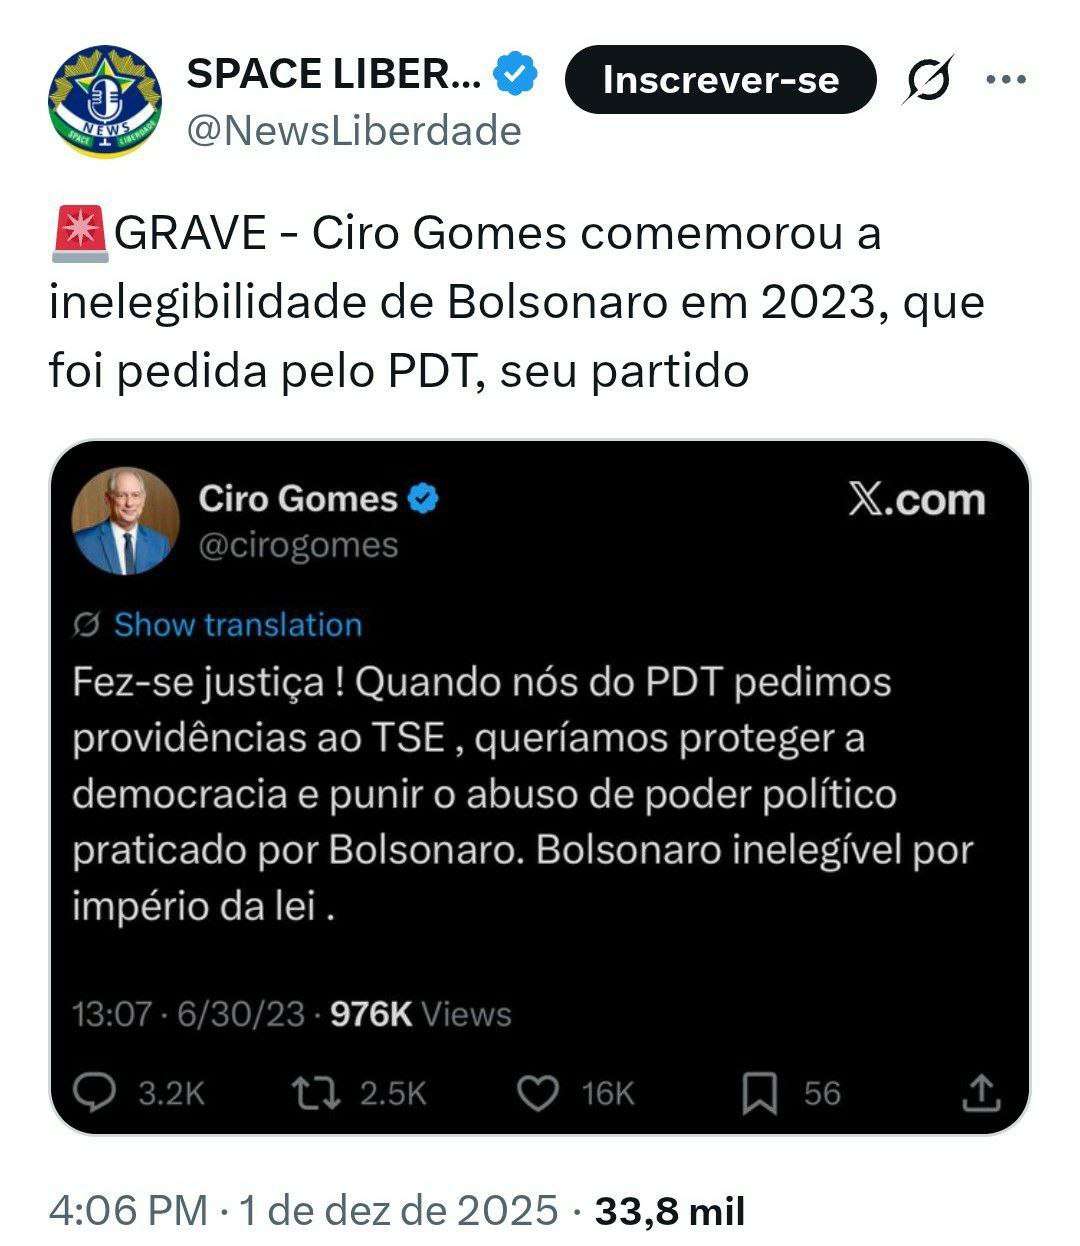Open the @cirogomes handle
The width and height of the screenshot is (1080, 1246).
click(x=298, y=545)
